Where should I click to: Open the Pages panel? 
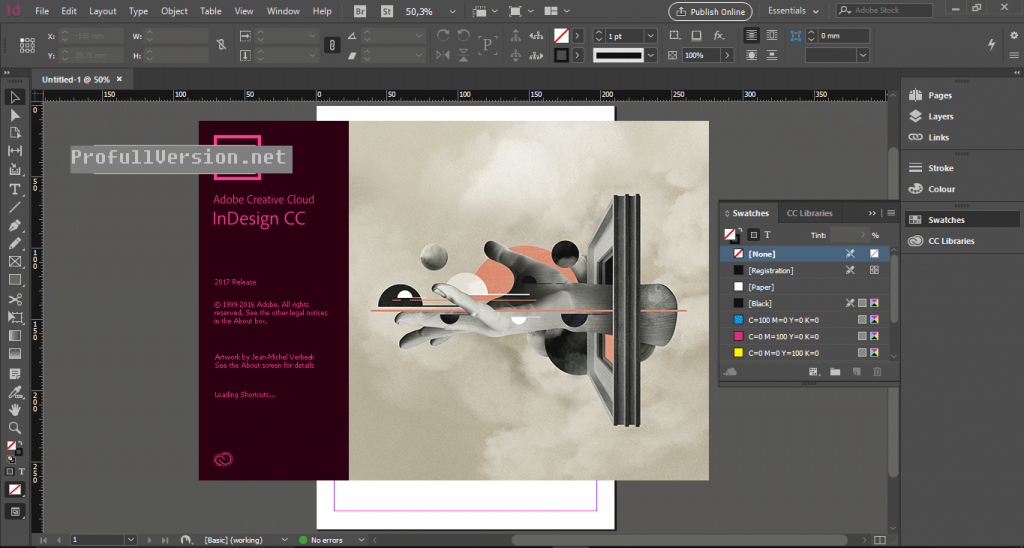coord(931,95)
